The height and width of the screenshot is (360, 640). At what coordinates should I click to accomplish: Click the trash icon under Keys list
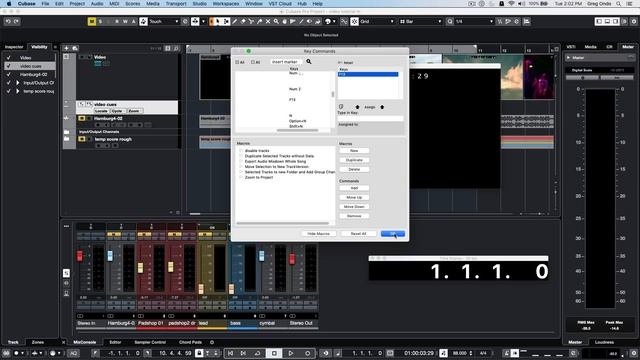coord(341,107)
